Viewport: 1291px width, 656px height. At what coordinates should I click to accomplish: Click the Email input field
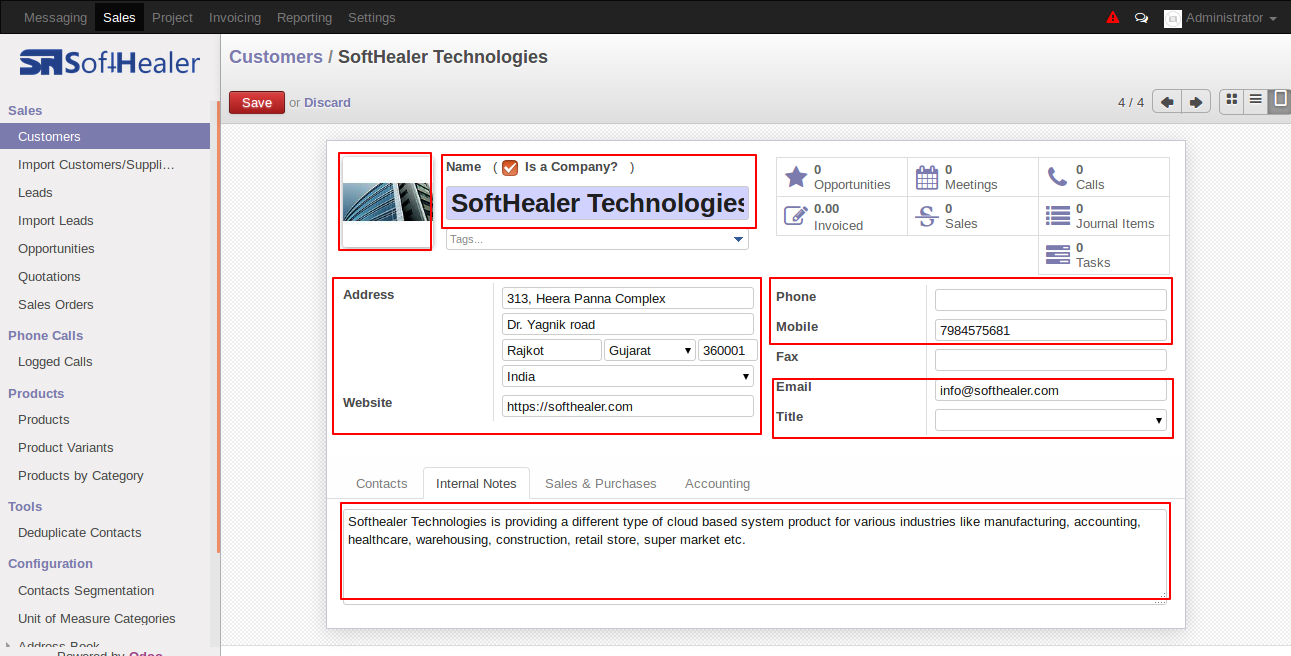[1051, 390]
